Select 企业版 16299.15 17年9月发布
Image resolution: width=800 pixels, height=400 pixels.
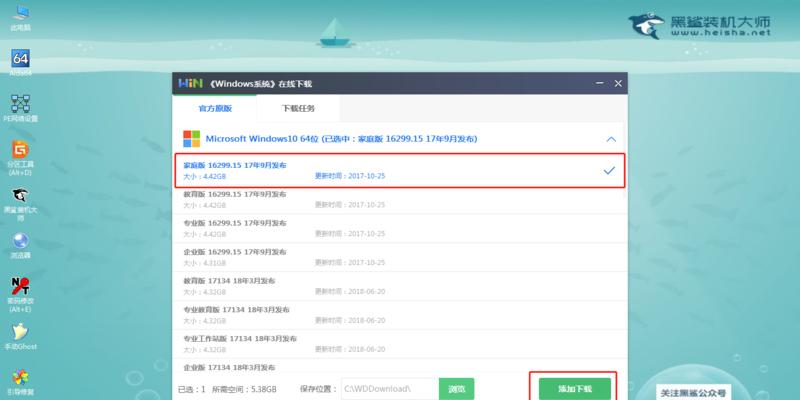click(399, 257)
